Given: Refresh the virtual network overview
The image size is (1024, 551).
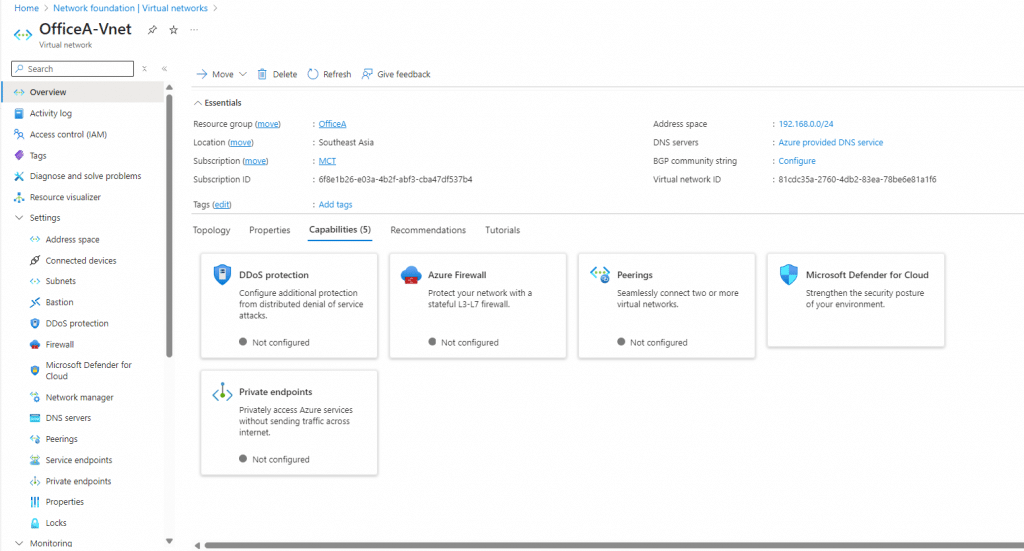Looking at the screenshot, I should tap(329, 74).
